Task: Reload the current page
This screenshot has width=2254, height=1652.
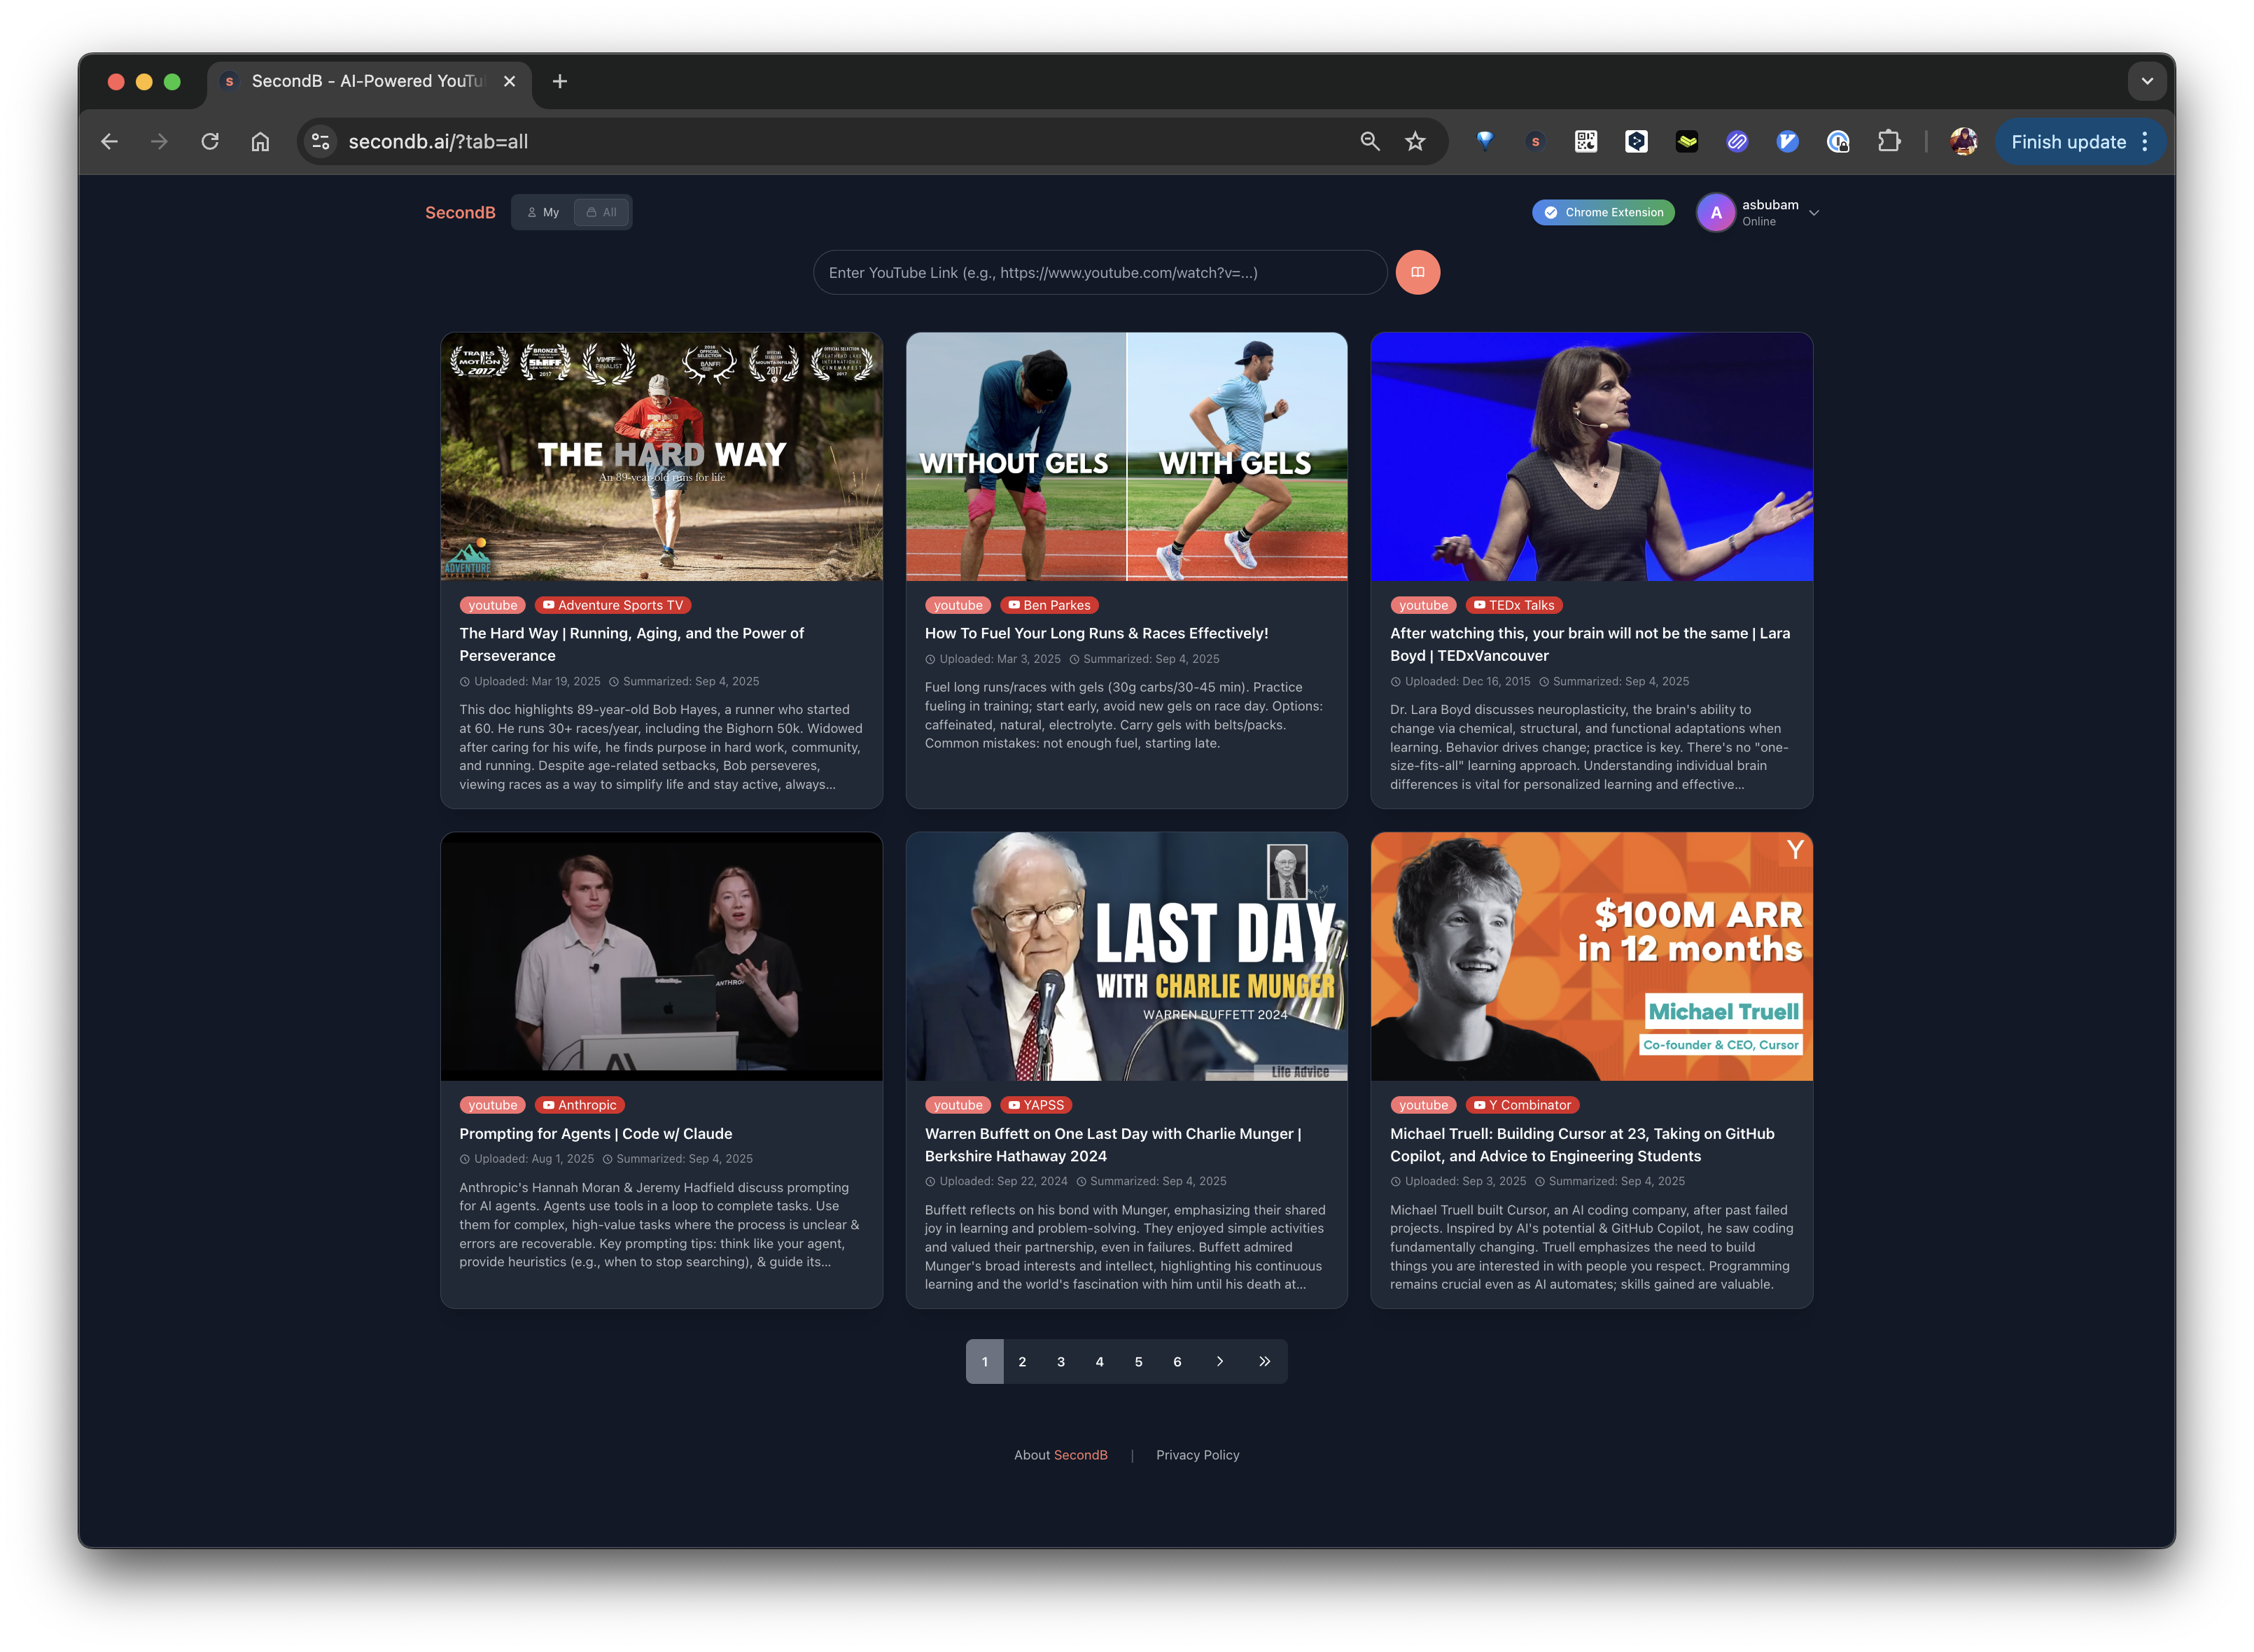Action: (210, 142)
